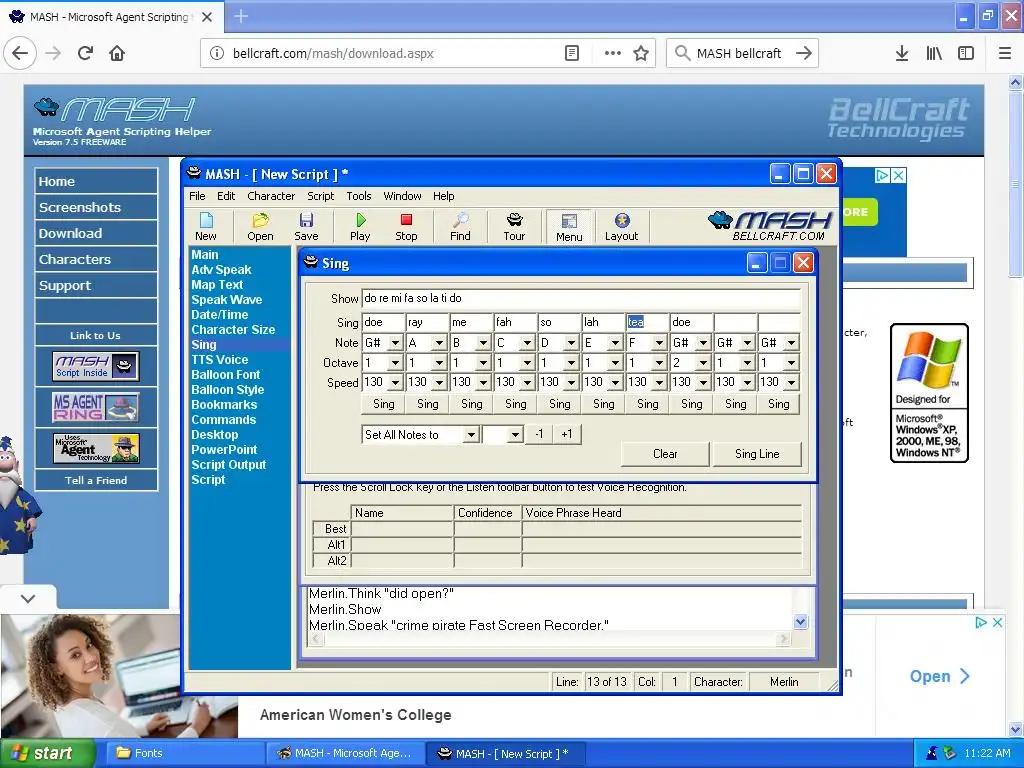Toggle reader view icon in address bar
The image size is (1024, 768).
[x=571, y=53]
